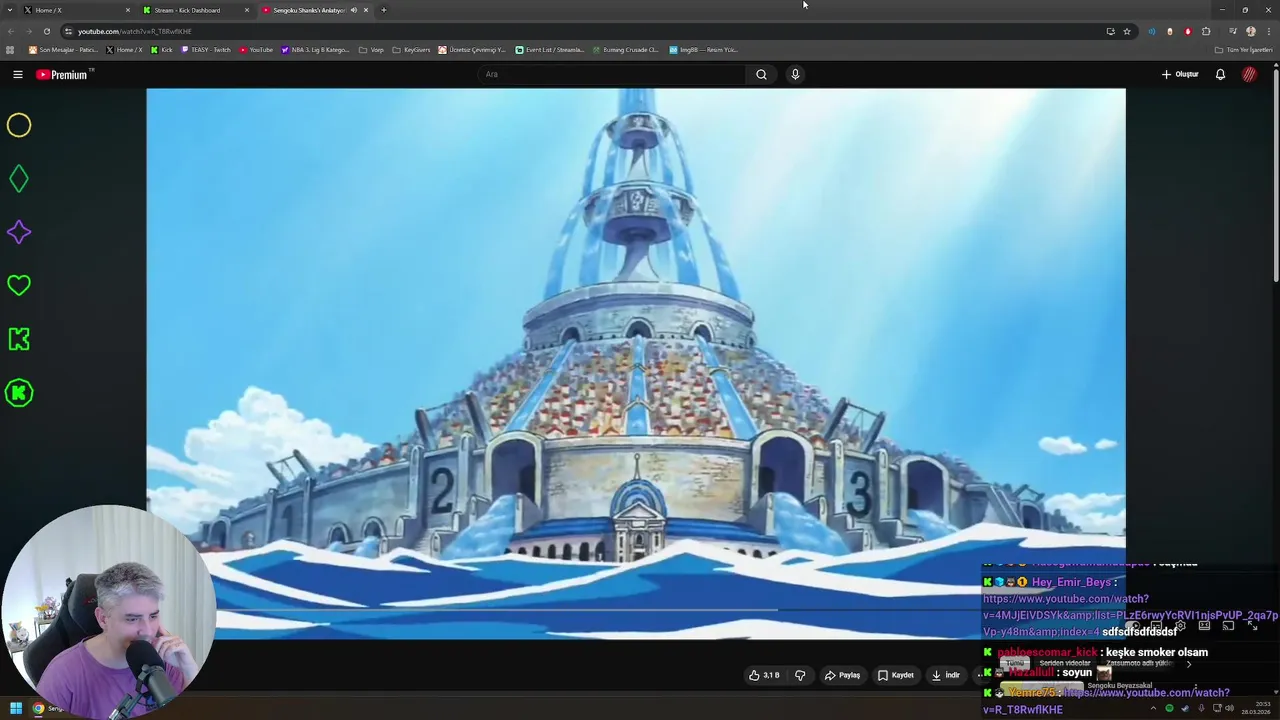Open a new browser tab
Viewport: 1280px width, 720px height.
click(x=383, y=10)
